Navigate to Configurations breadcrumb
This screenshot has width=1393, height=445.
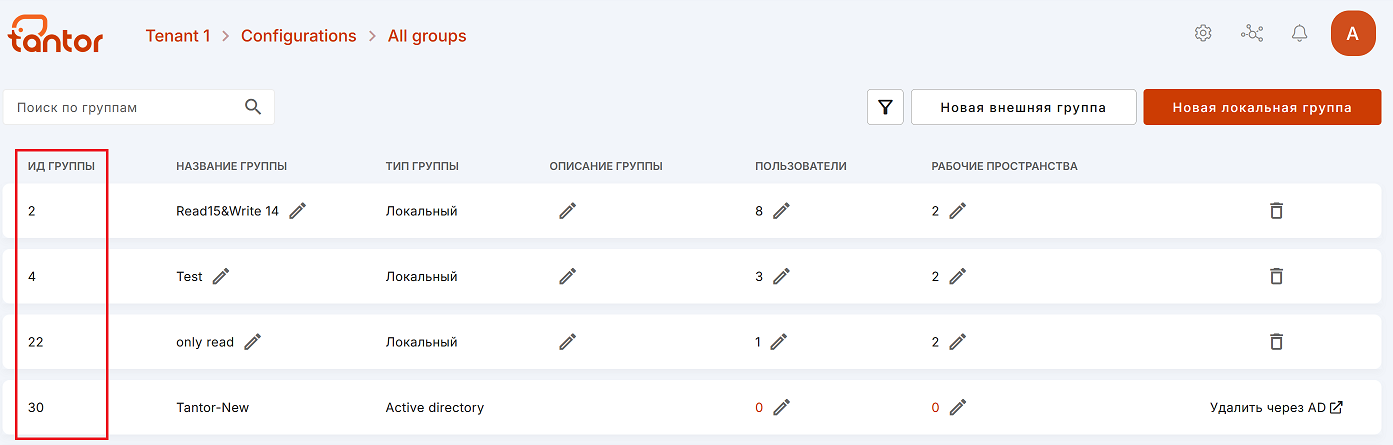298,36
